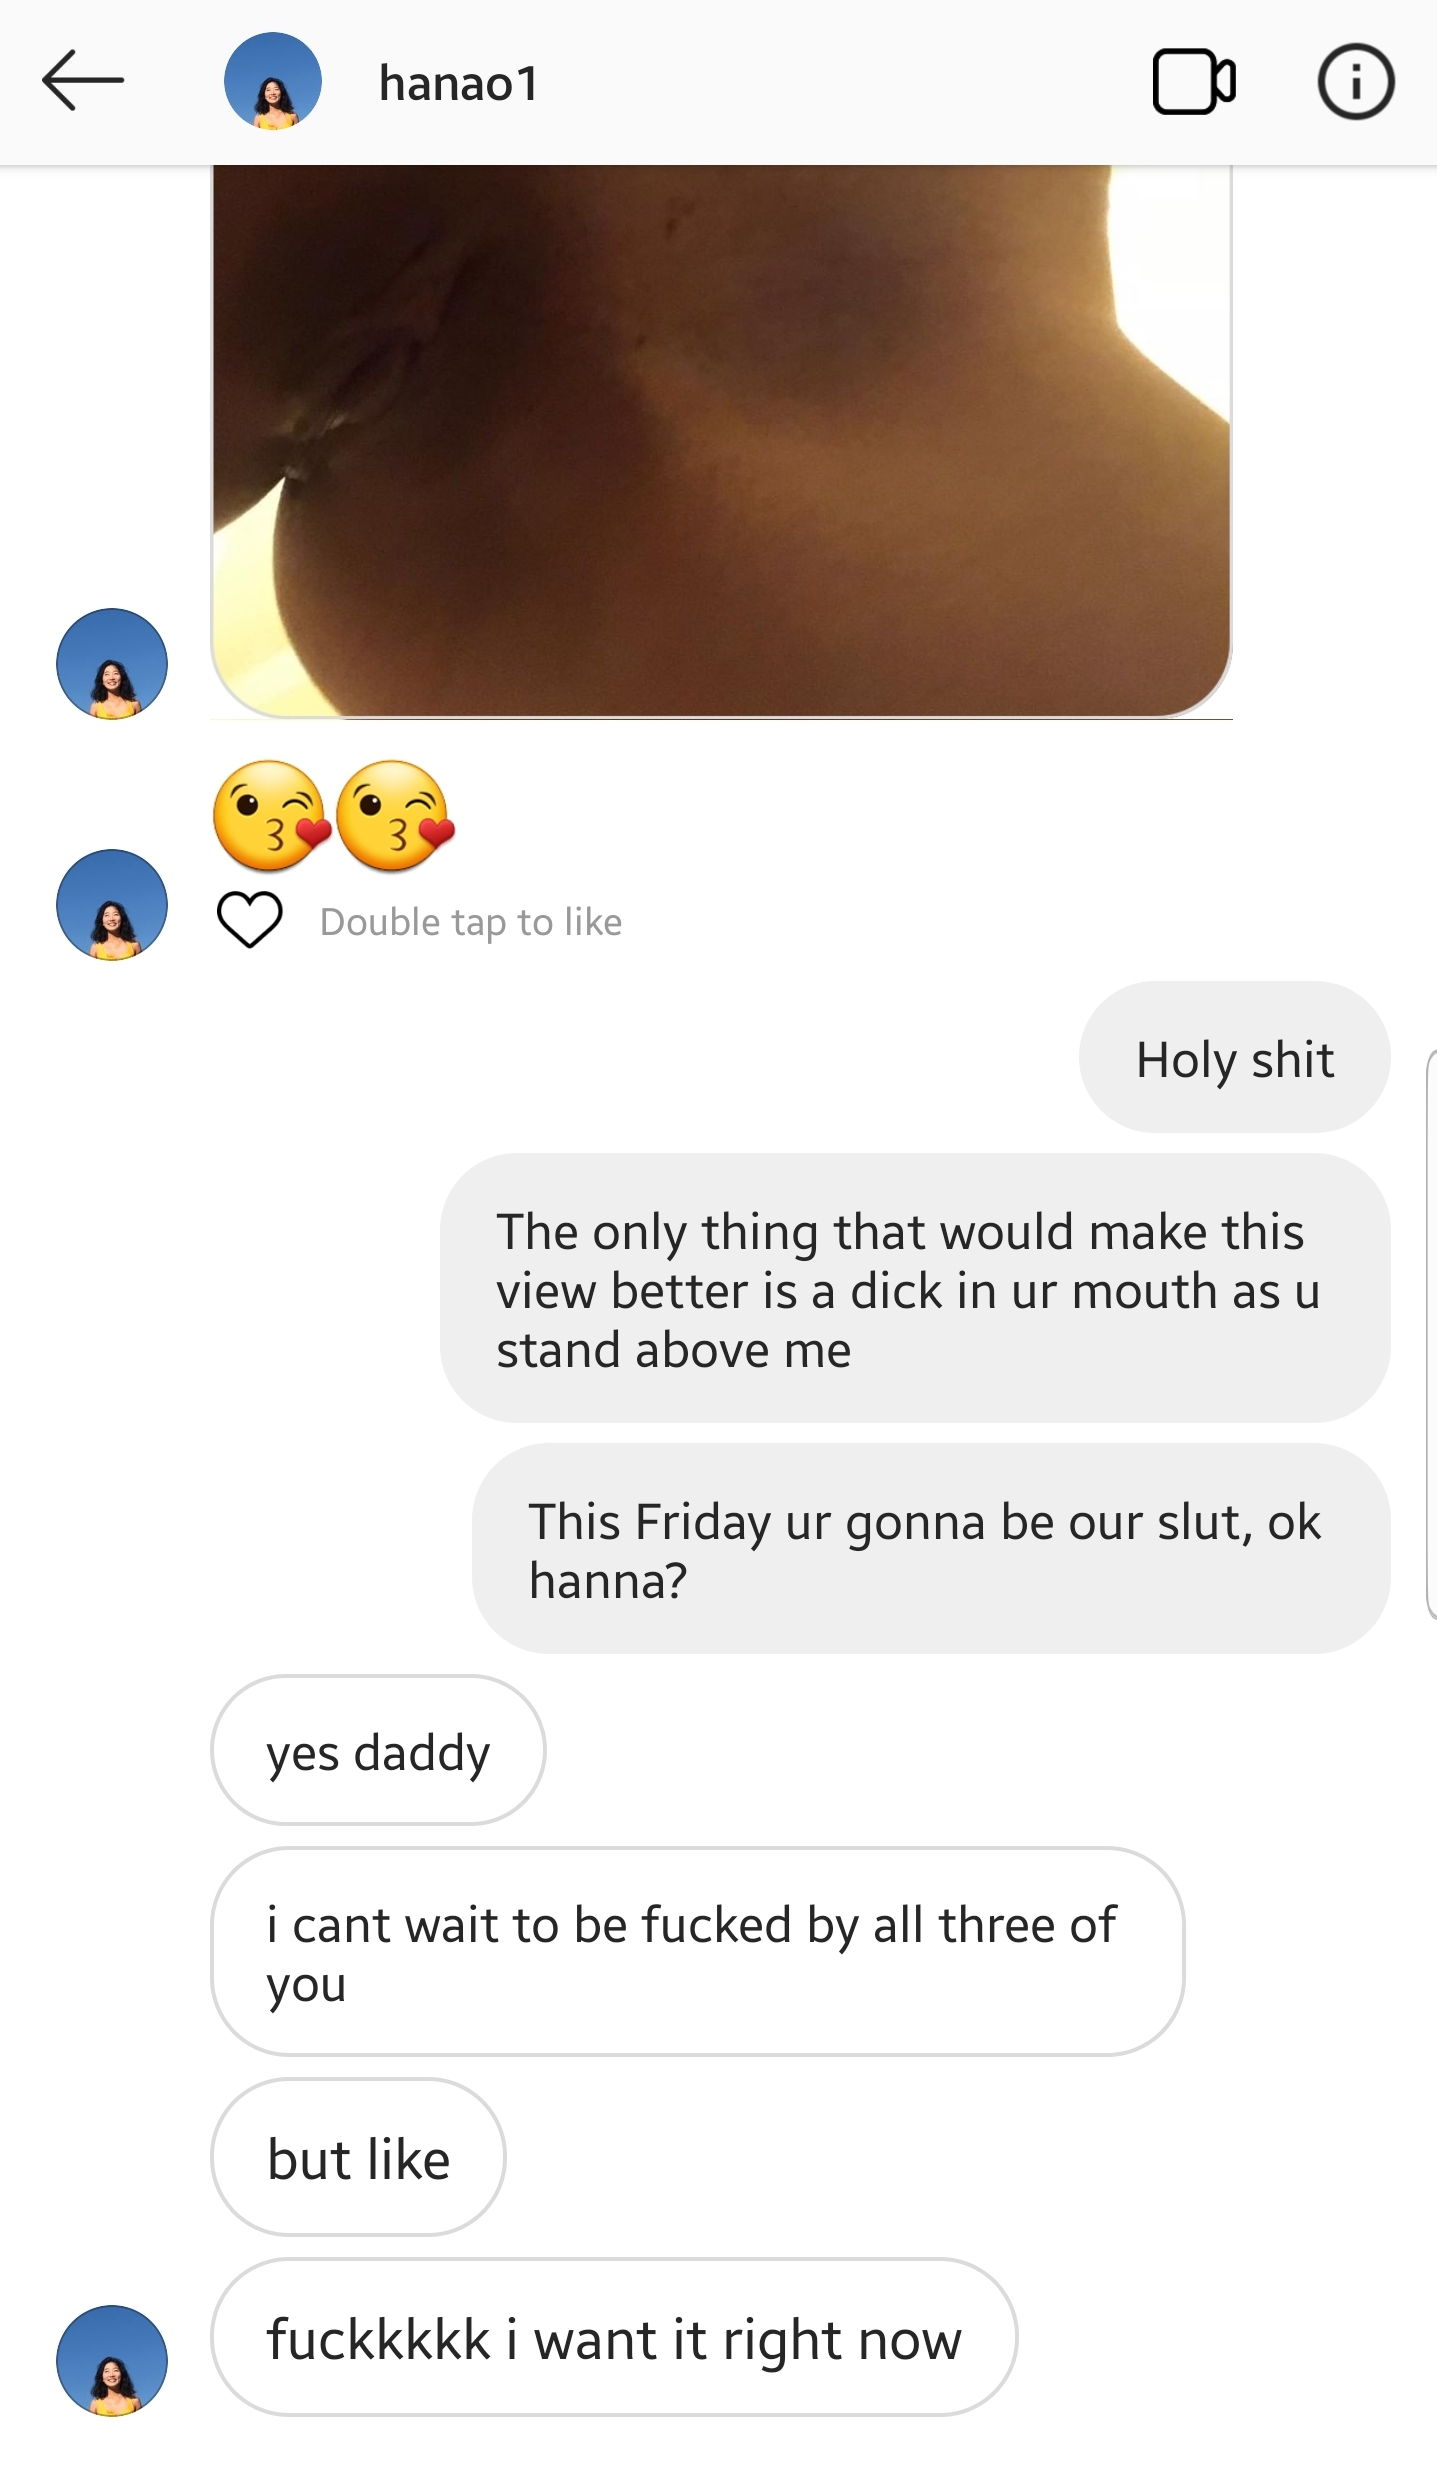This screenshot has width=1437, height=2465.
Task: Tap the back arrow in the header
Action: tap(83, 80)
